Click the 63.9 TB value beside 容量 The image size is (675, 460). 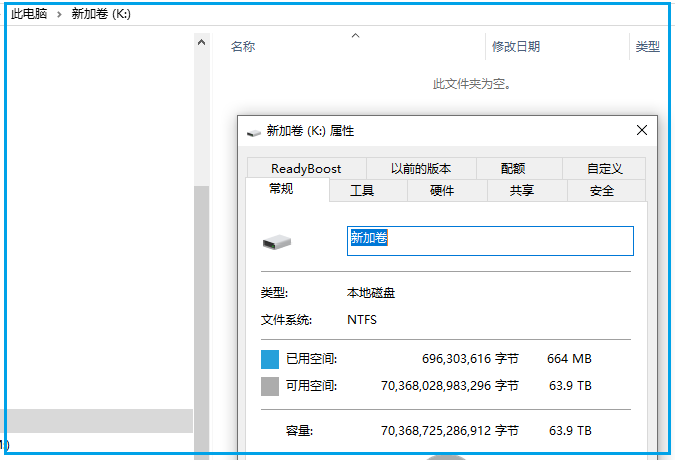(570, 431)
